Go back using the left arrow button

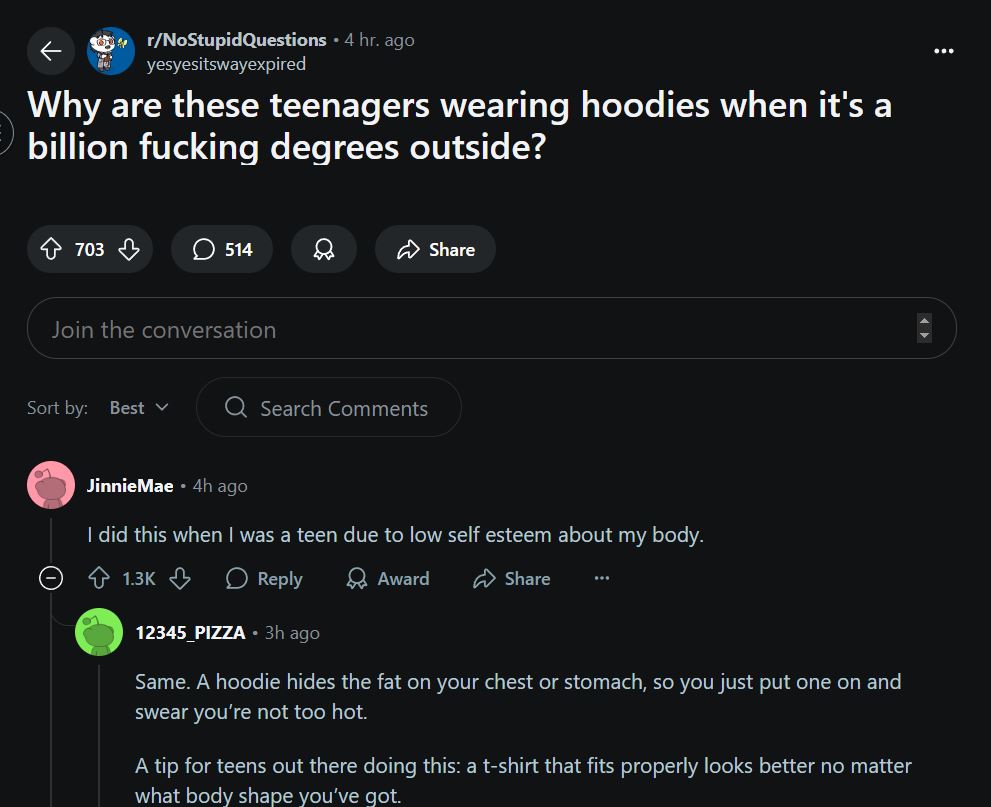(51, 51)
